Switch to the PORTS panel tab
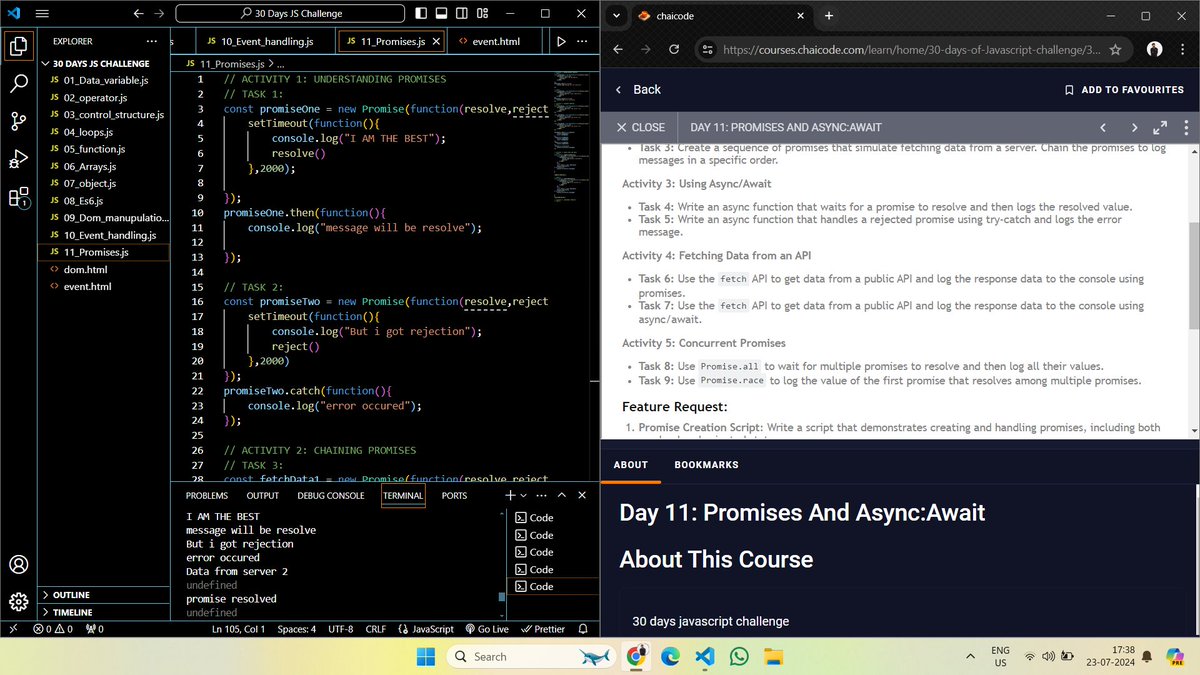This screenshot has height=675, width=1200. [x=454, y=495]
